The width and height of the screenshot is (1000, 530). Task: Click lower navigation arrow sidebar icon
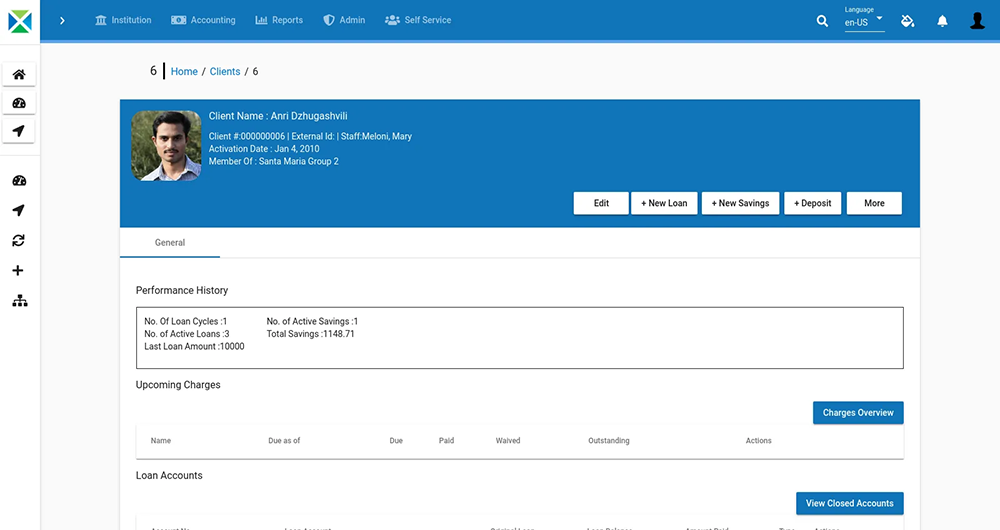[x=18, y=210]
